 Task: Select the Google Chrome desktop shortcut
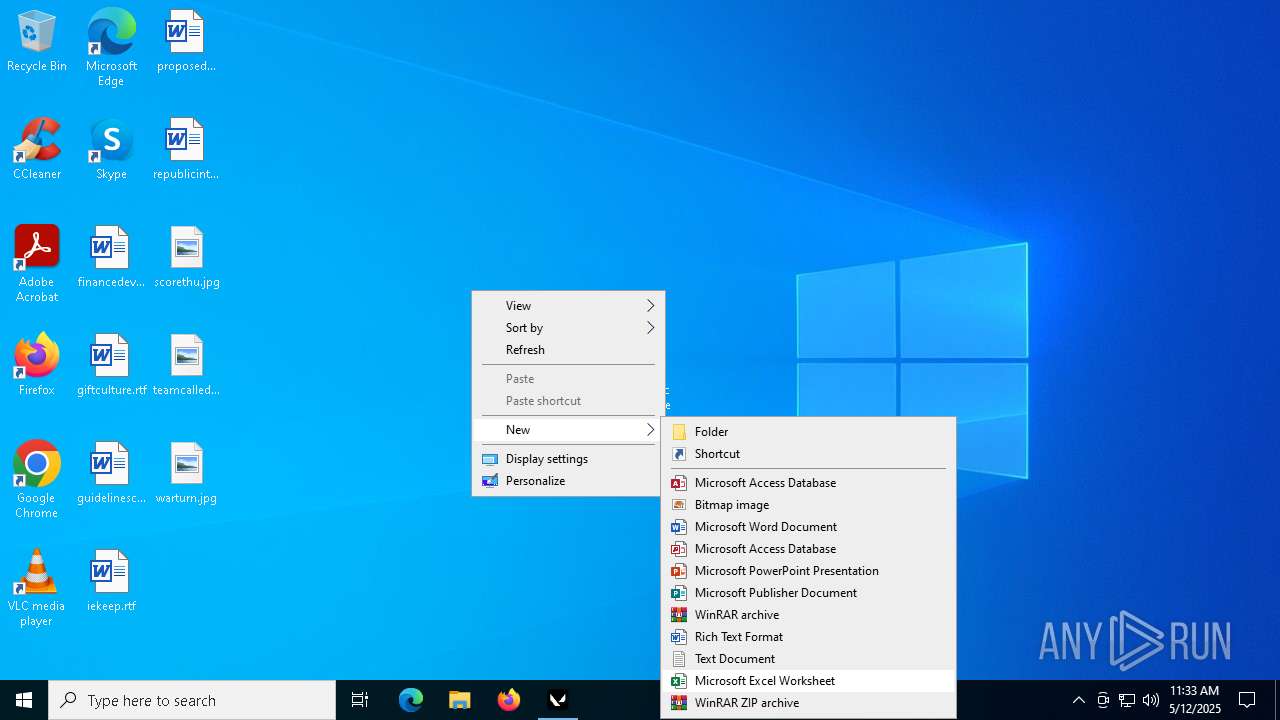(37, 480)
